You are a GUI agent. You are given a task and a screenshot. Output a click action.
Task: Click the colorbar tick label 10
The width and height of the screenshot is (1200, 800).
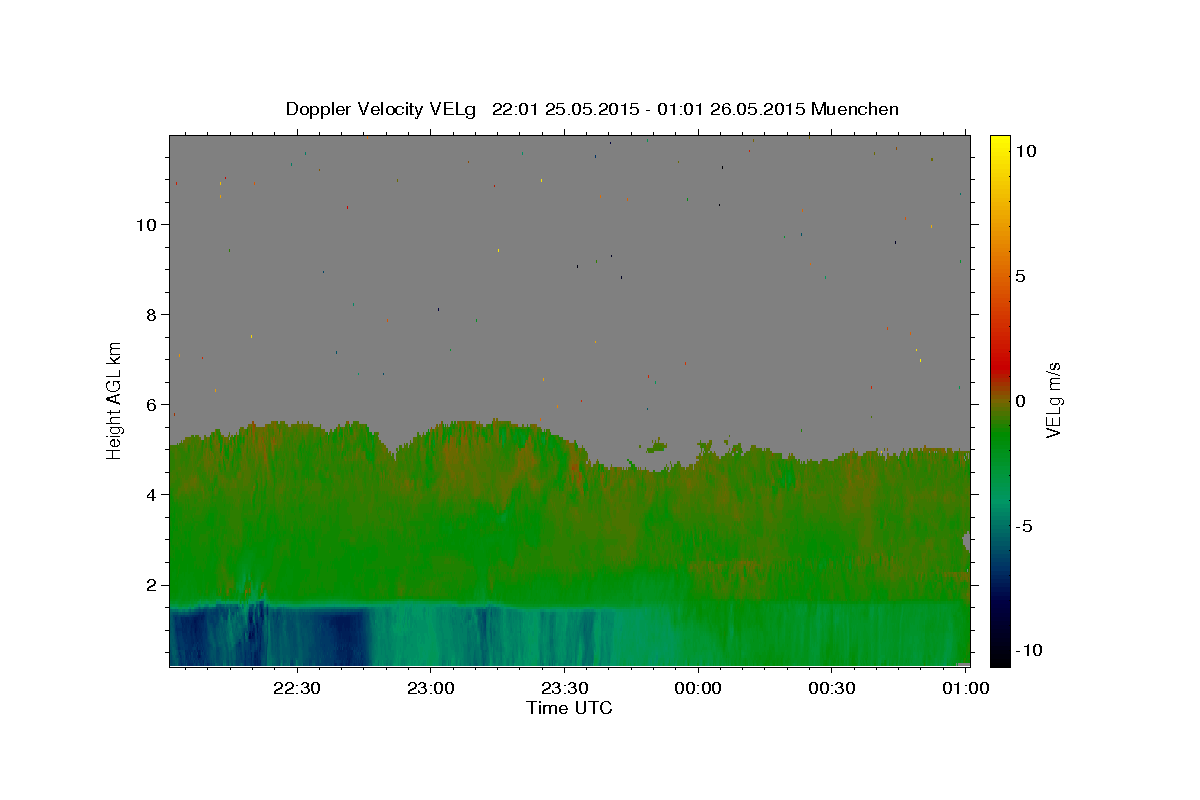tap(1025, 151)
